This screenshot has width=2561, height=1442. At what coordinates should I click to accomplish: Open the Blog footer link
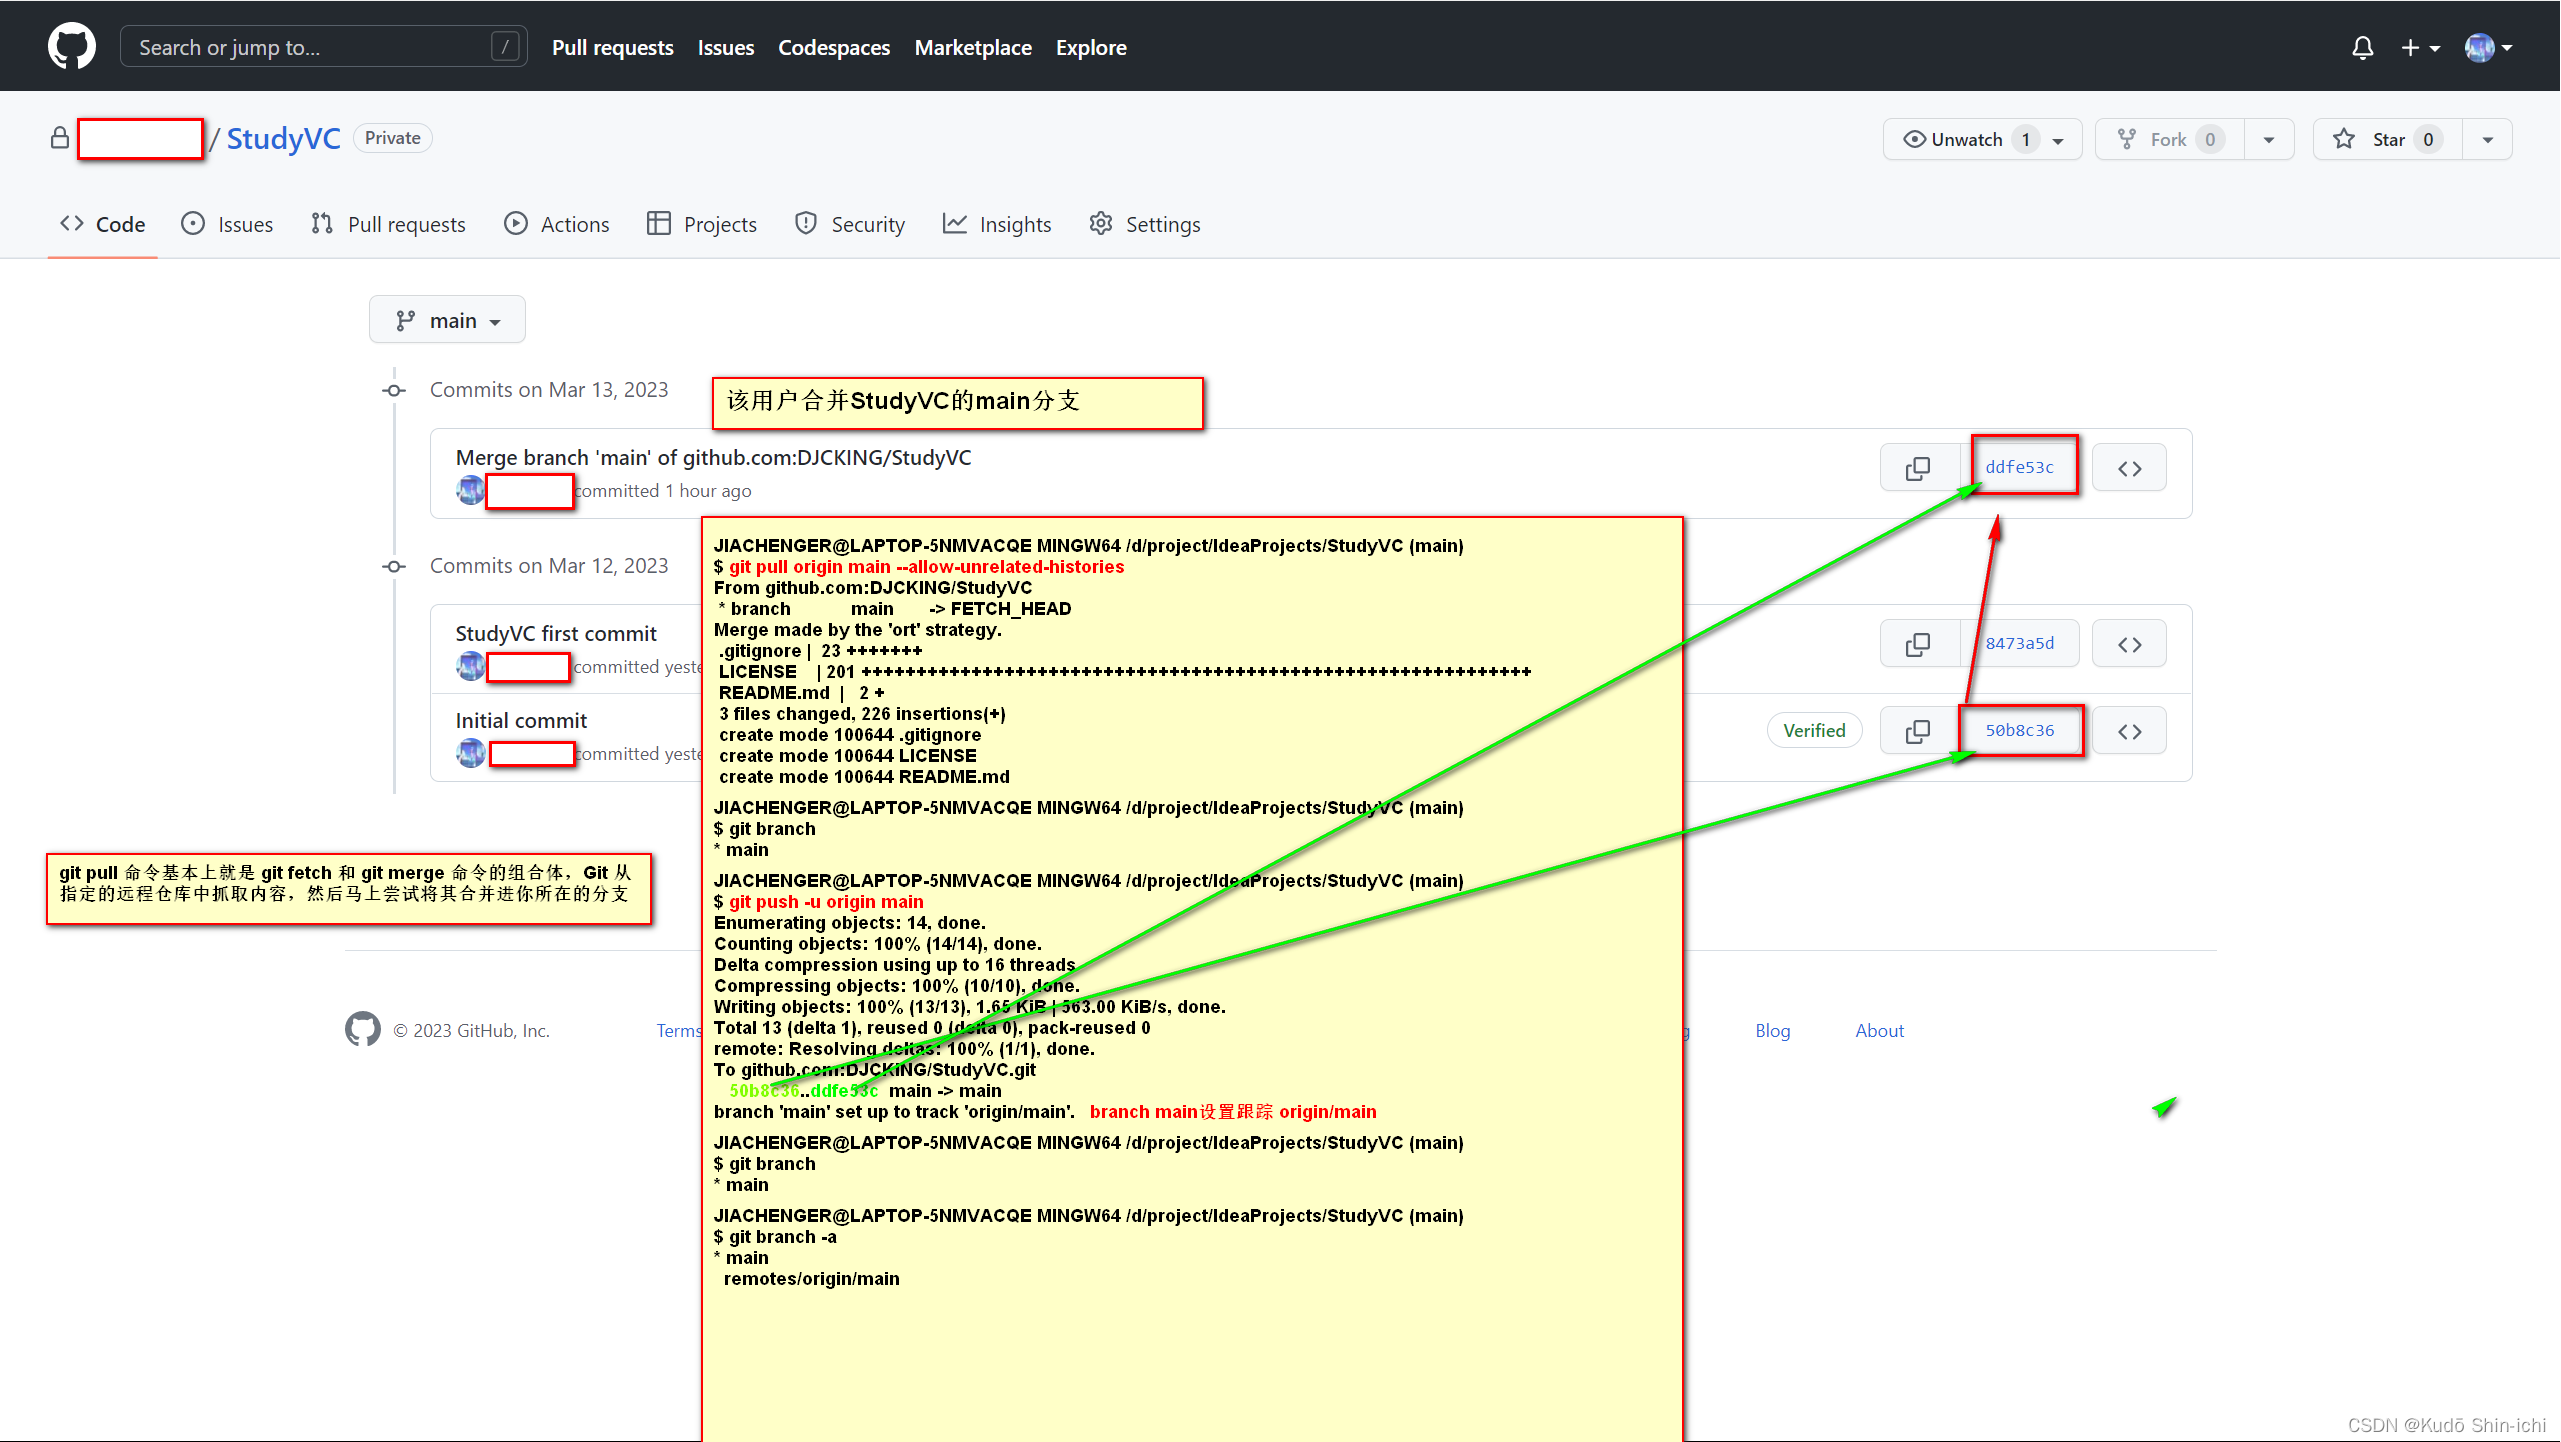point(1772,1030)
